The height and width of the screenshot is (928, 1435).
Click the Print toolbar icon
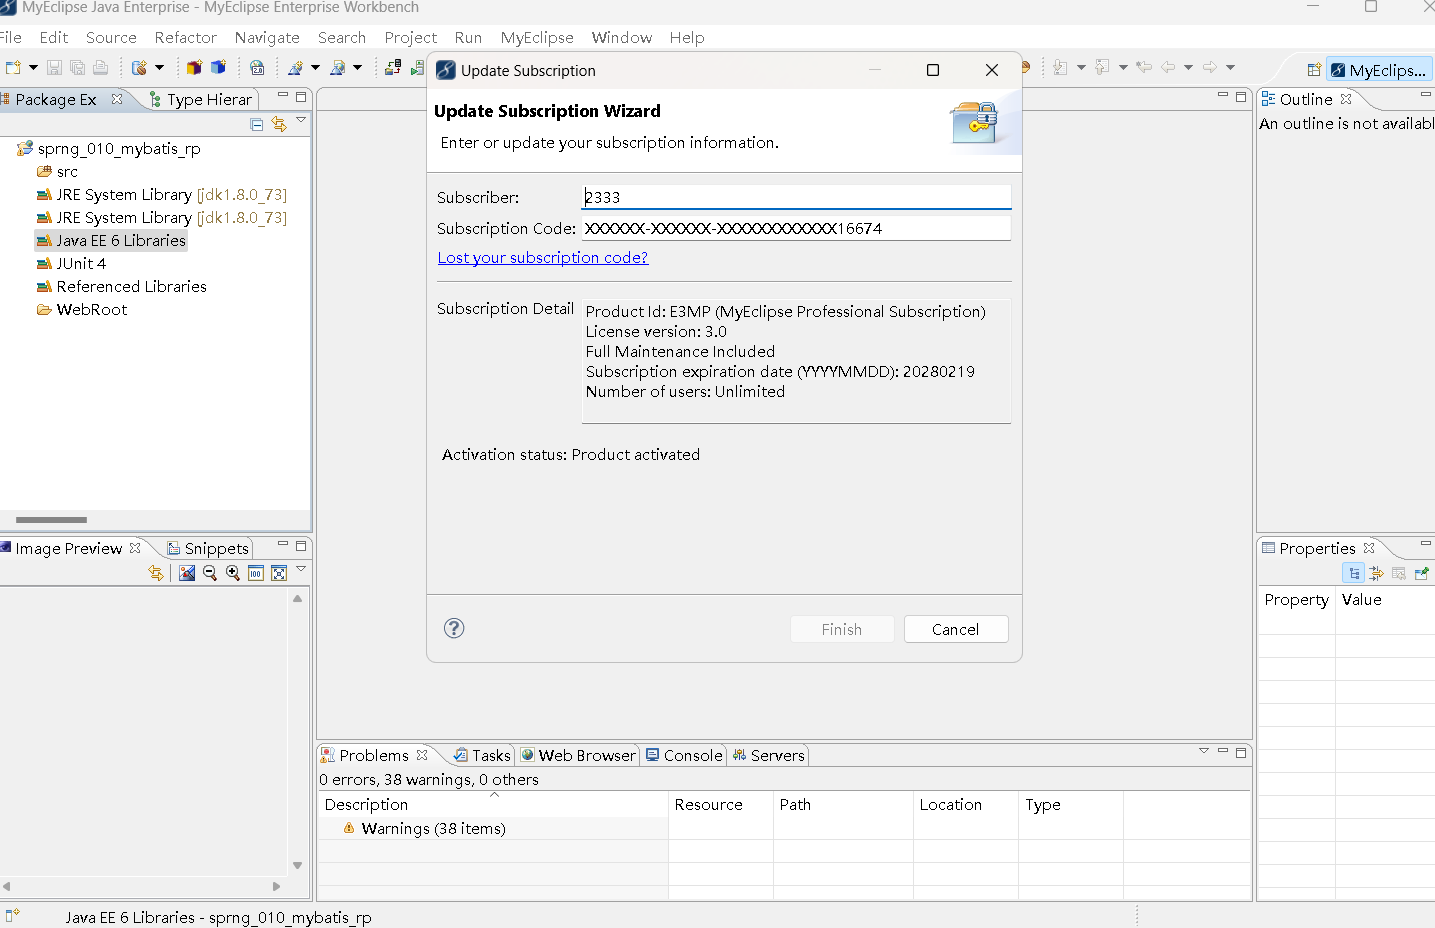[x=100, y=67]
